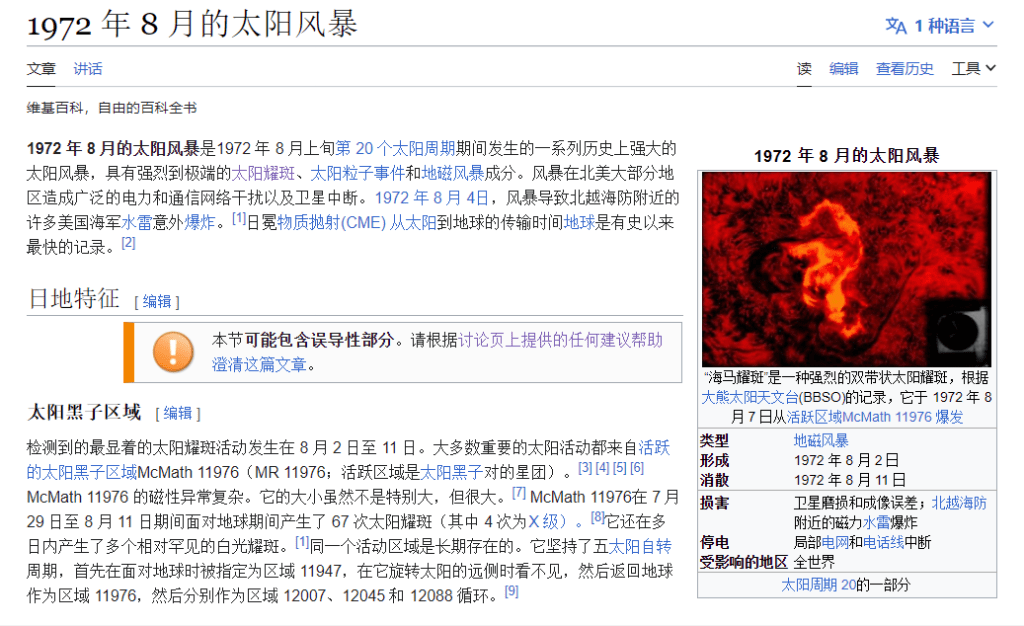Open the 1972 年 8 月 4日 link
1024x626 pixels.
[x=432, y=198]
